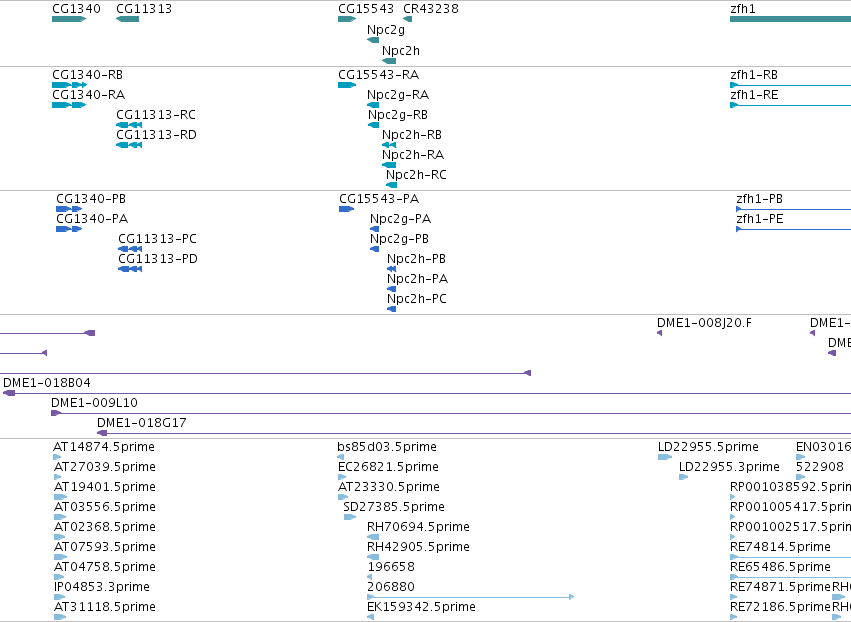Click feature 206880
Viewport: 851px width, 622px height.
pos(391,587)
